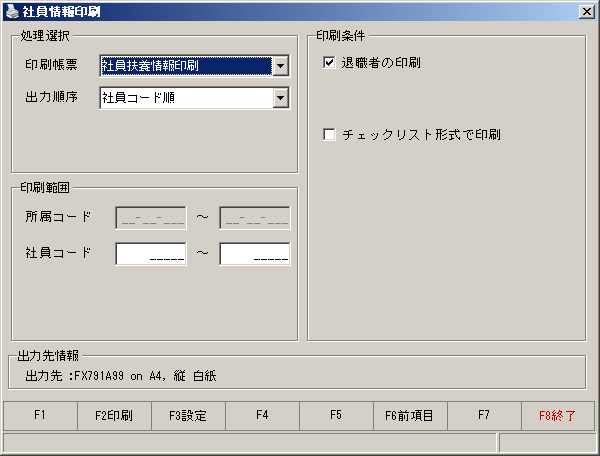Go to previous item with F6前項目
The height and width of the screenshot is (456, 600).
pos(410,415)
